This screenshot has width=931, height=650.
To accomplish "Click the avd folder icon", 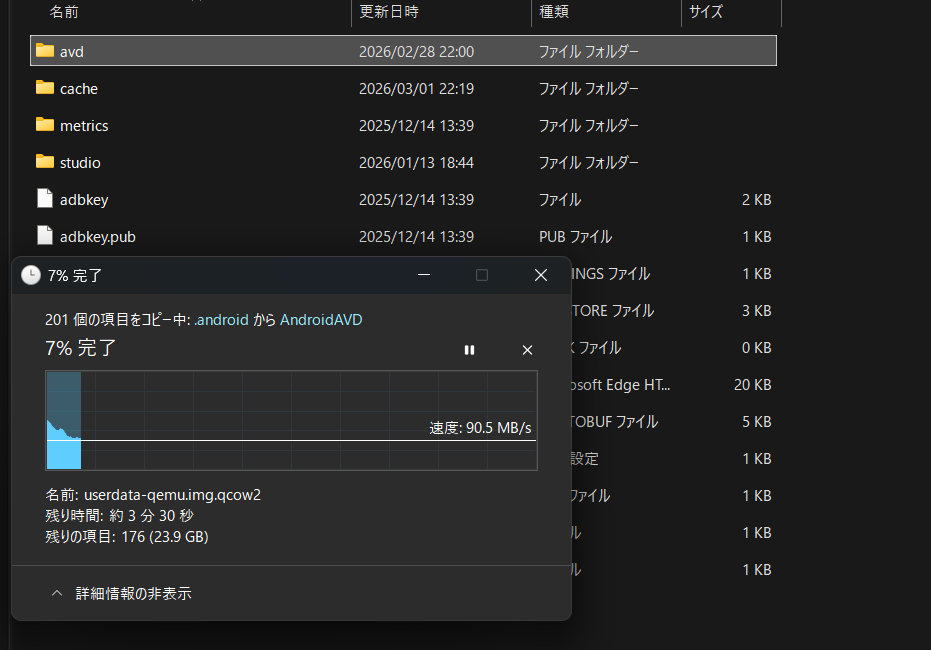I will [44, 51].
